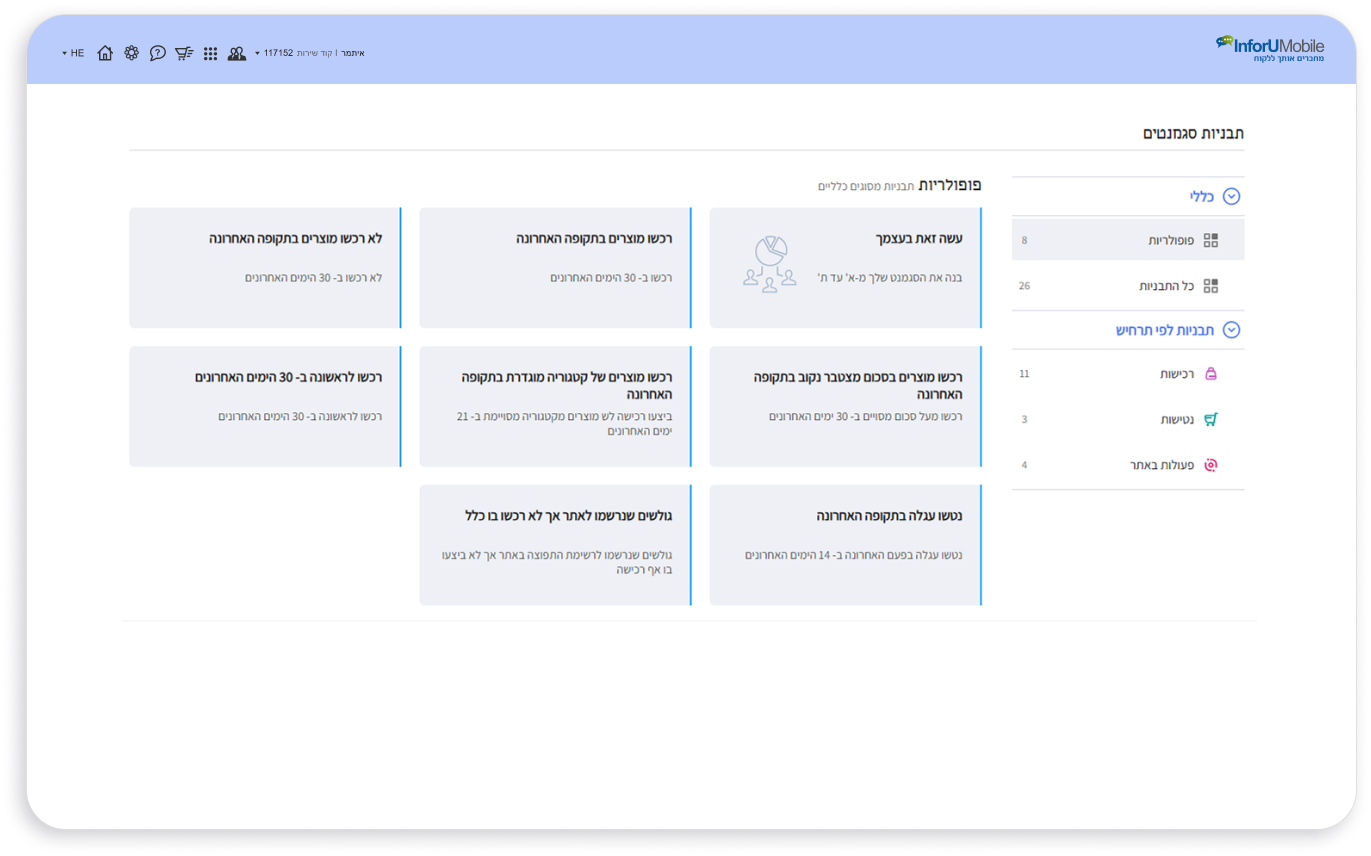1371x856 pixels.
Task: Click the InforUMobile logo
Action: pyautogui.click(x=1270, y=48)
